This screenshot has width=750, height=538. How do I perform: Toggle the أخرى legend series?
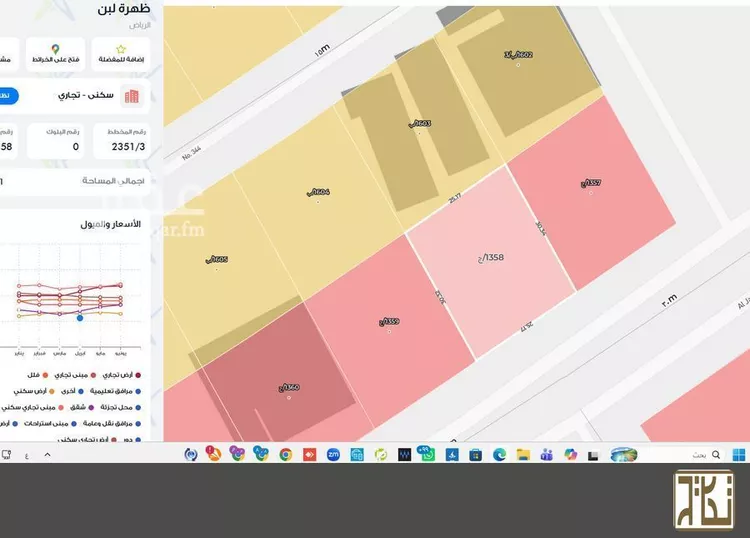tap(72, 391)
